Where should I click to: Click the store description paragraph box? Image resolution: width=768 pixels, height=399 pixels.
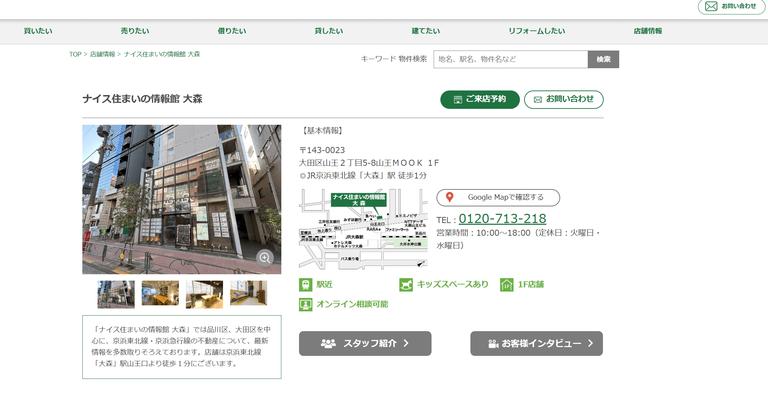(182, 347)
